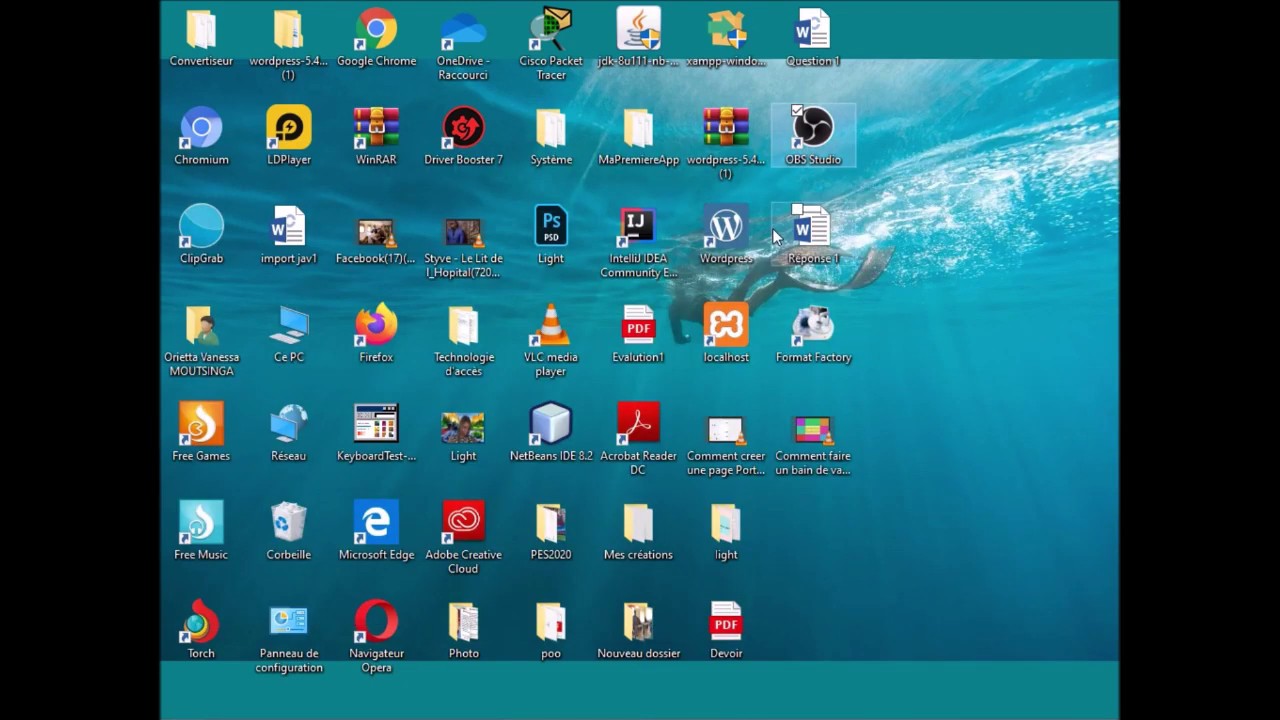
Task: Select the Ce PC icon
Action: [289, 325]
